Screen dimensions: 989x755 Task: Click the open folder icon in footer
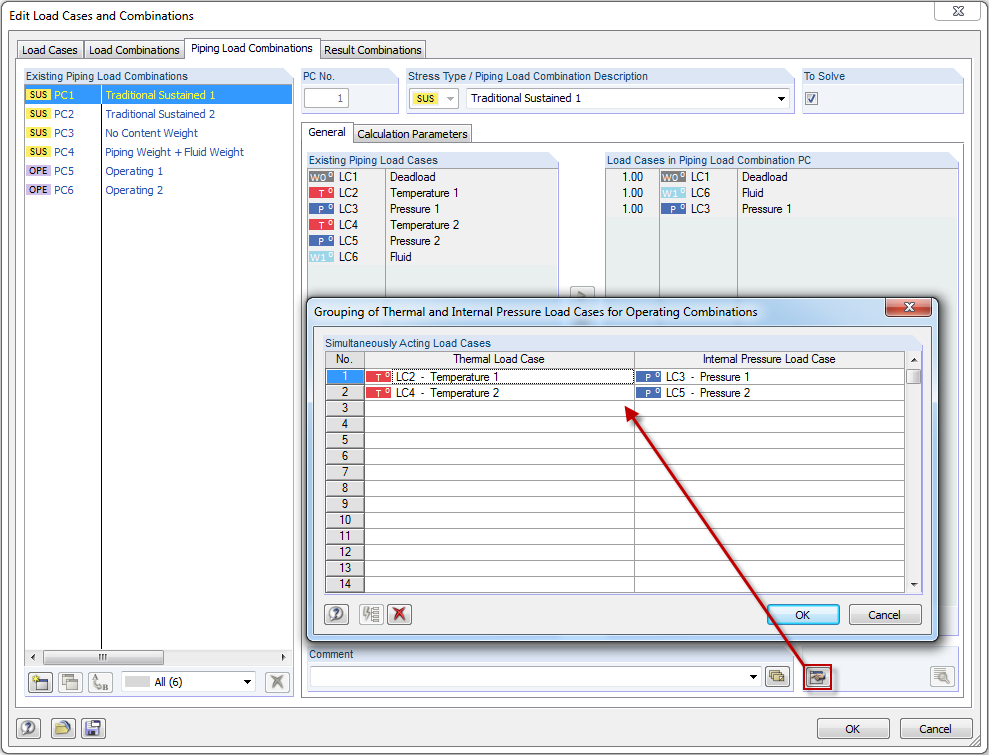coord(62,729)
